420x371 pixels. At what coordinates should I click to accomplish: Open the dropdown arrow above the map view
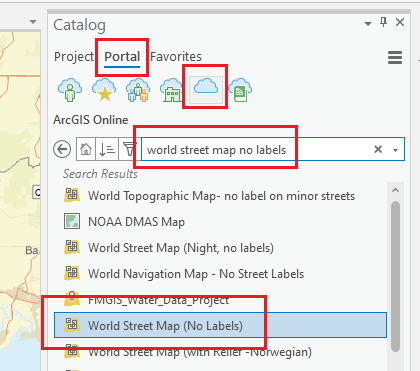(x=33, y=22)
